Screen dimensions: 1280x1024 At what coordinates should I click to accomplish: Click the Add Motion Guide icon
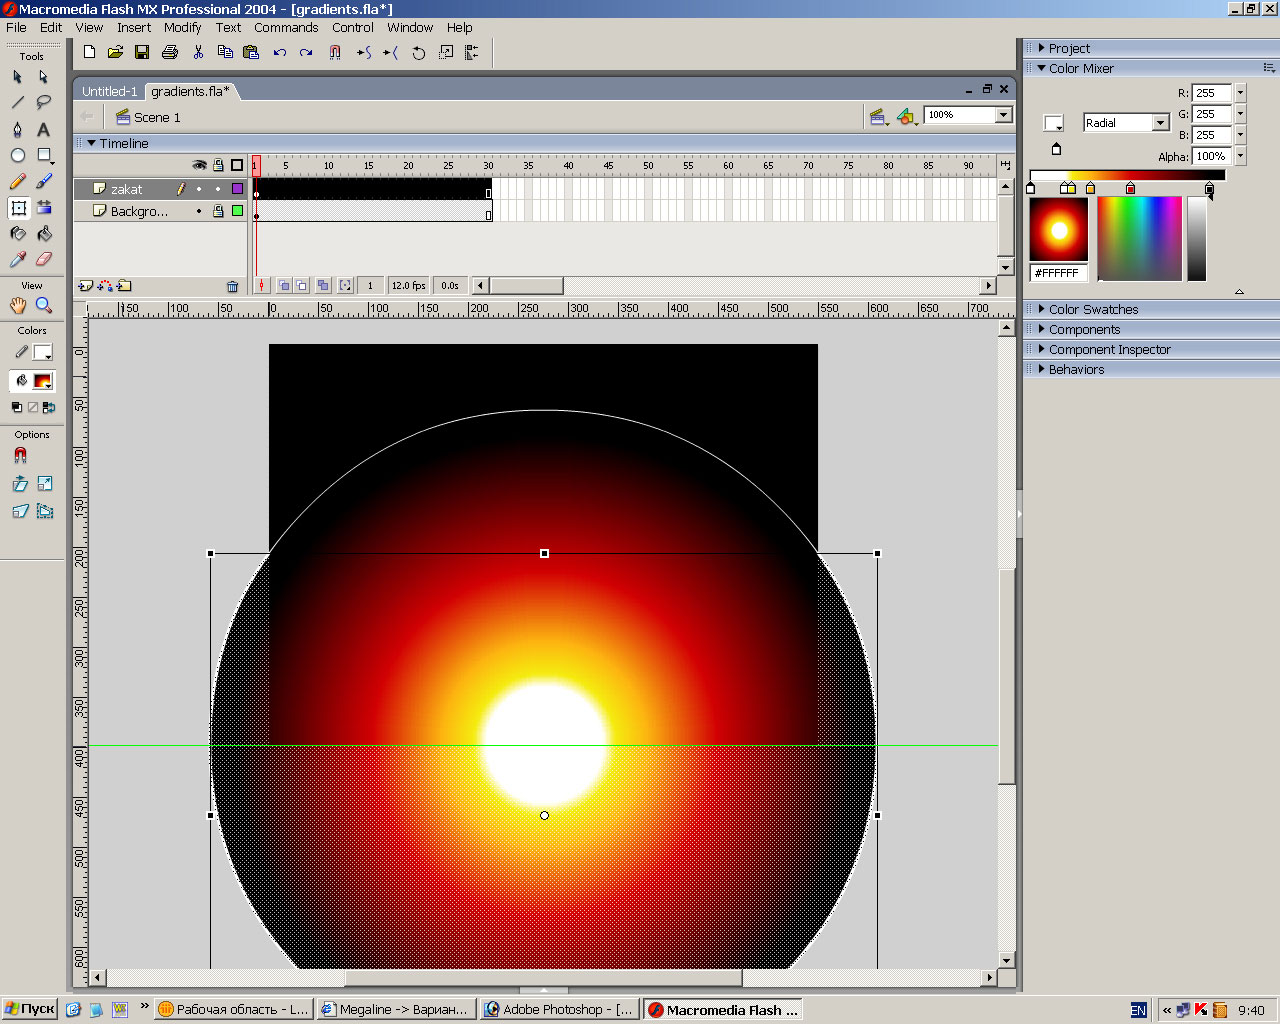pyautogui.click(x=105, y=285)
